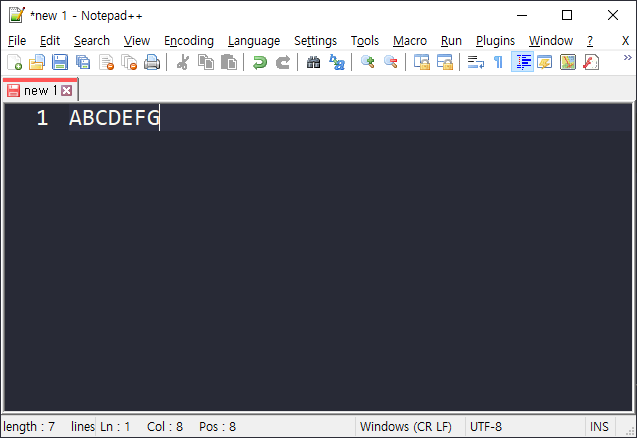Open the Encoding menu

(x=189, y=41)
